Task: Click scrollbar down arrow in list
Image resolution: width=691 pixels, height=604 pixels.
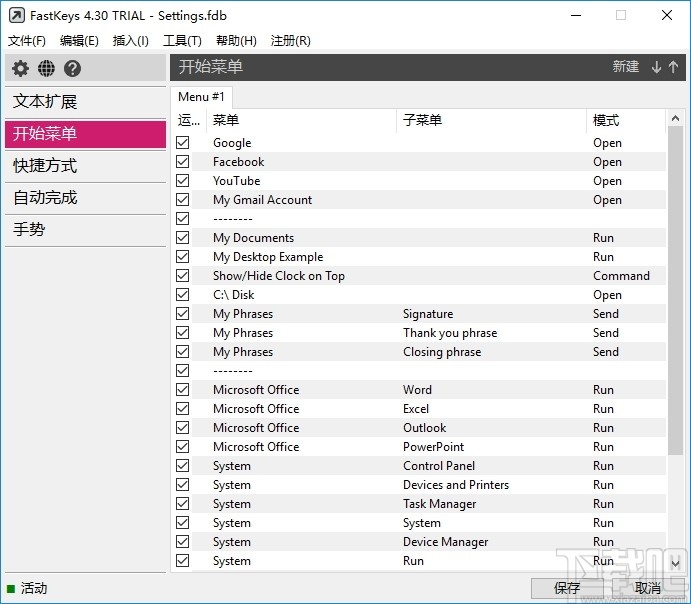Action: [x=675, y=563]
